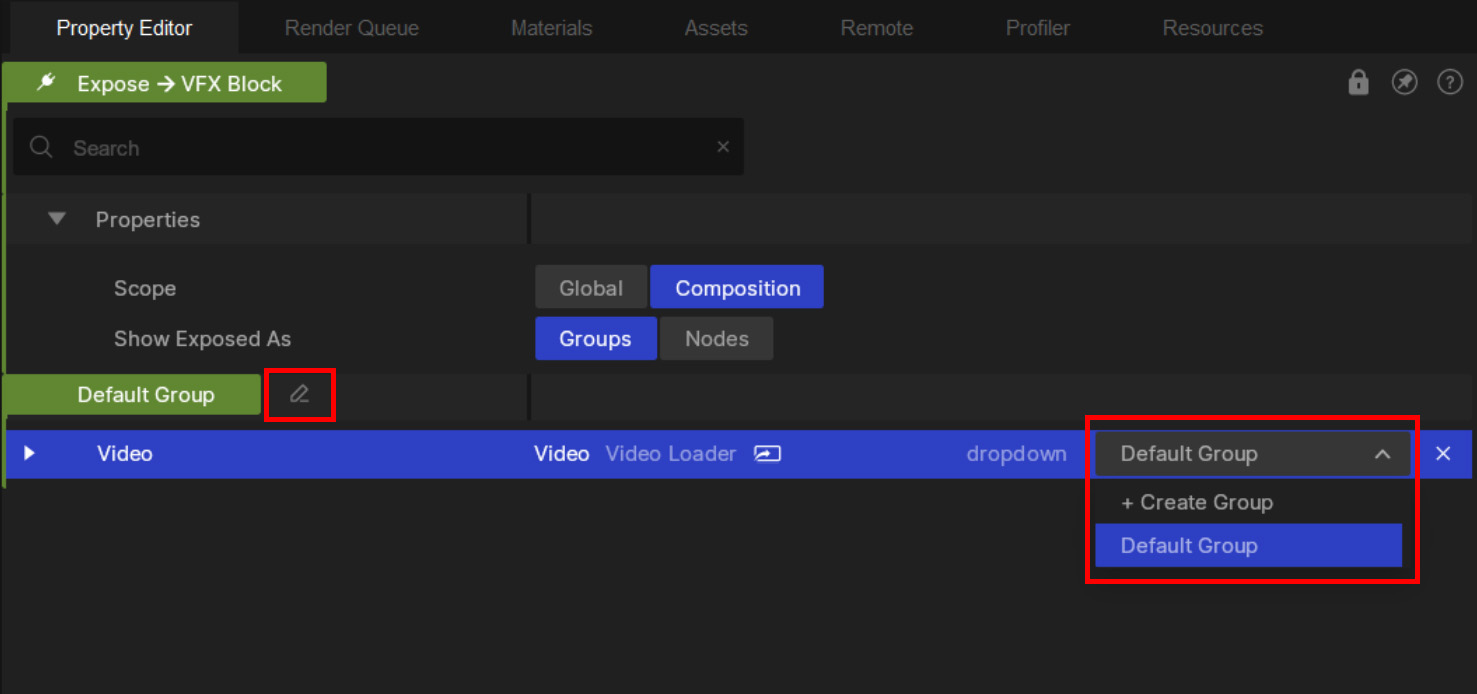Expand the Video row arrow

29,454
